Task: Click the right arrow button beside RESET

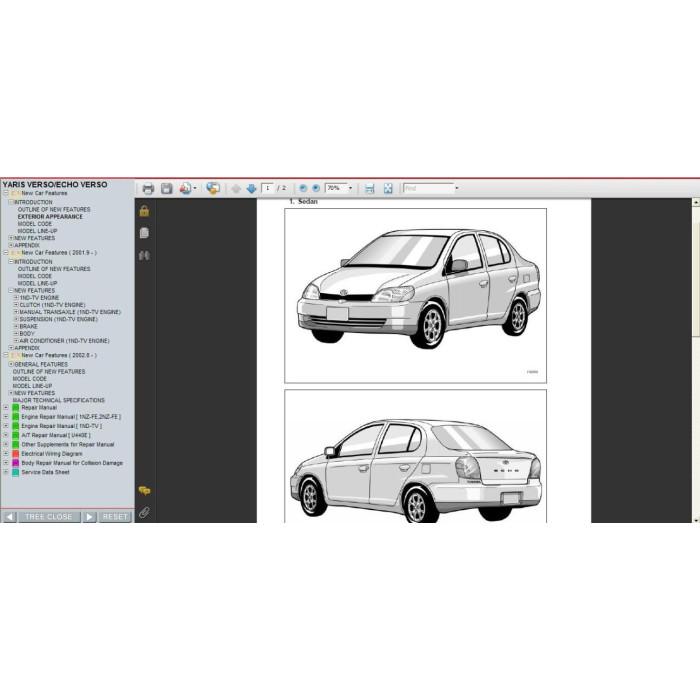Action: (89, 517)
